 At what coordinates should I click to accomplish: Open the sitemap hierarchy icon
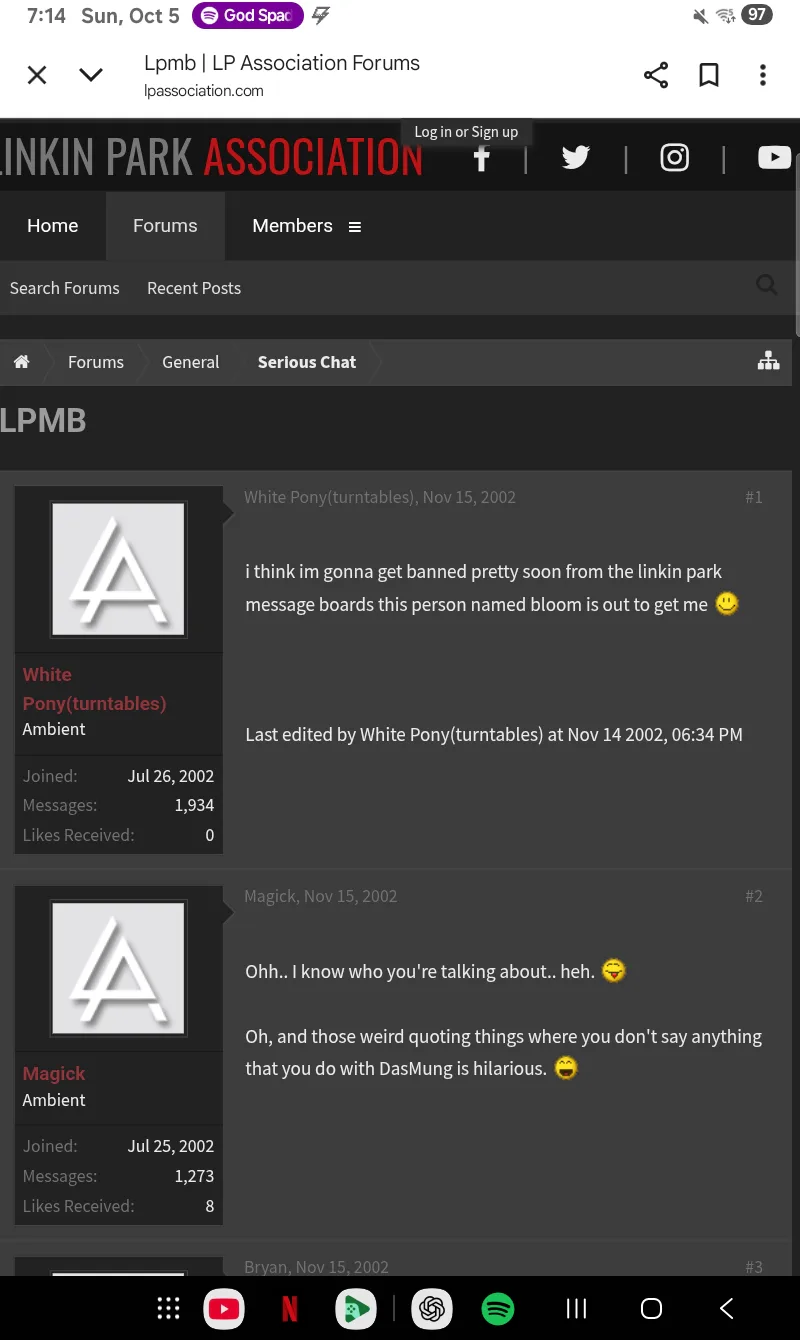click(x=768, y=362)
